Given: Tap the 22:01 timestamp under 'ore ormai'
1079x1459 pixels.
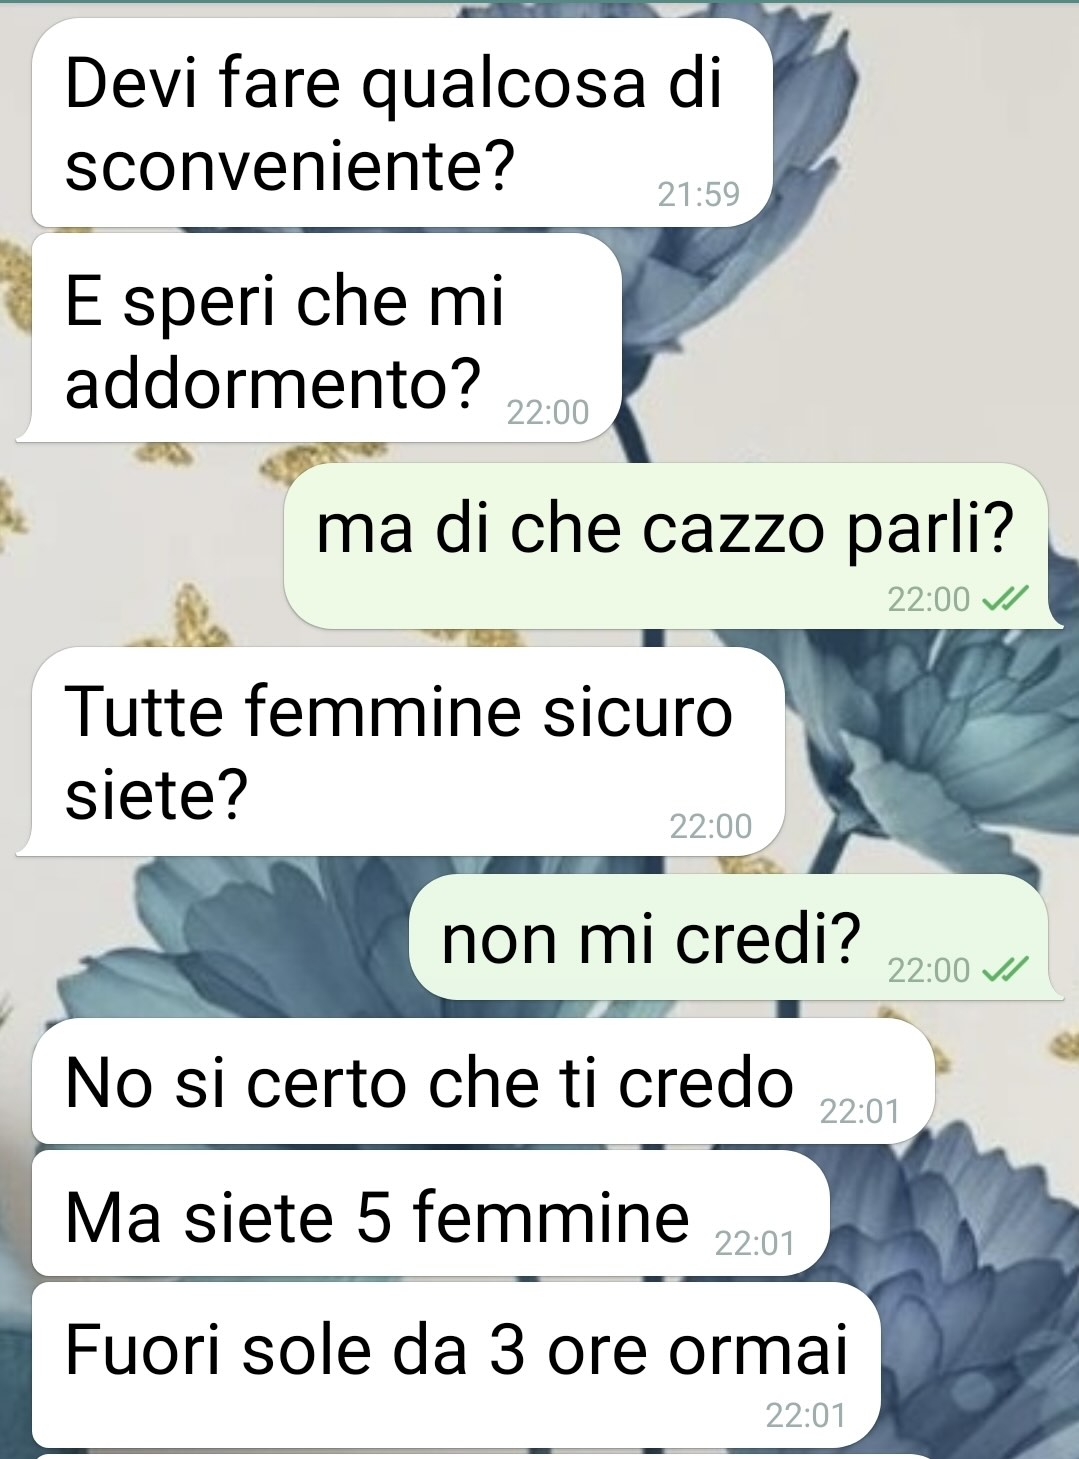Looking at the screenshot, I should pyautogui.click(x=806, y=1415).
